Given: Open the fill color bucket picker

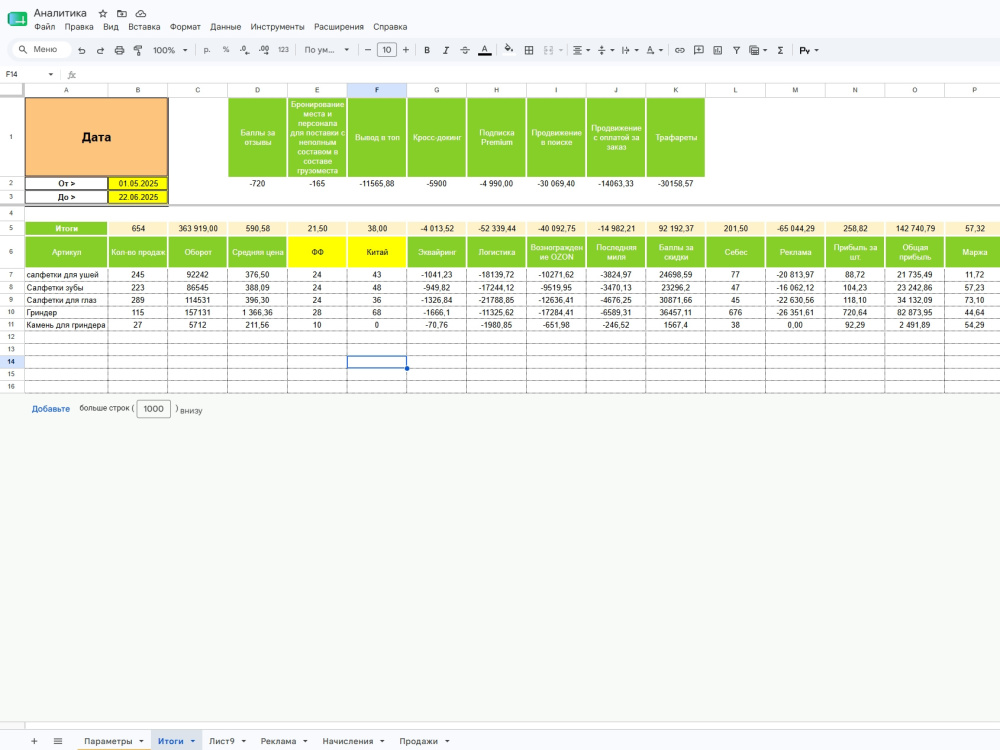Looking at the screenshot, I should (508, 50).
